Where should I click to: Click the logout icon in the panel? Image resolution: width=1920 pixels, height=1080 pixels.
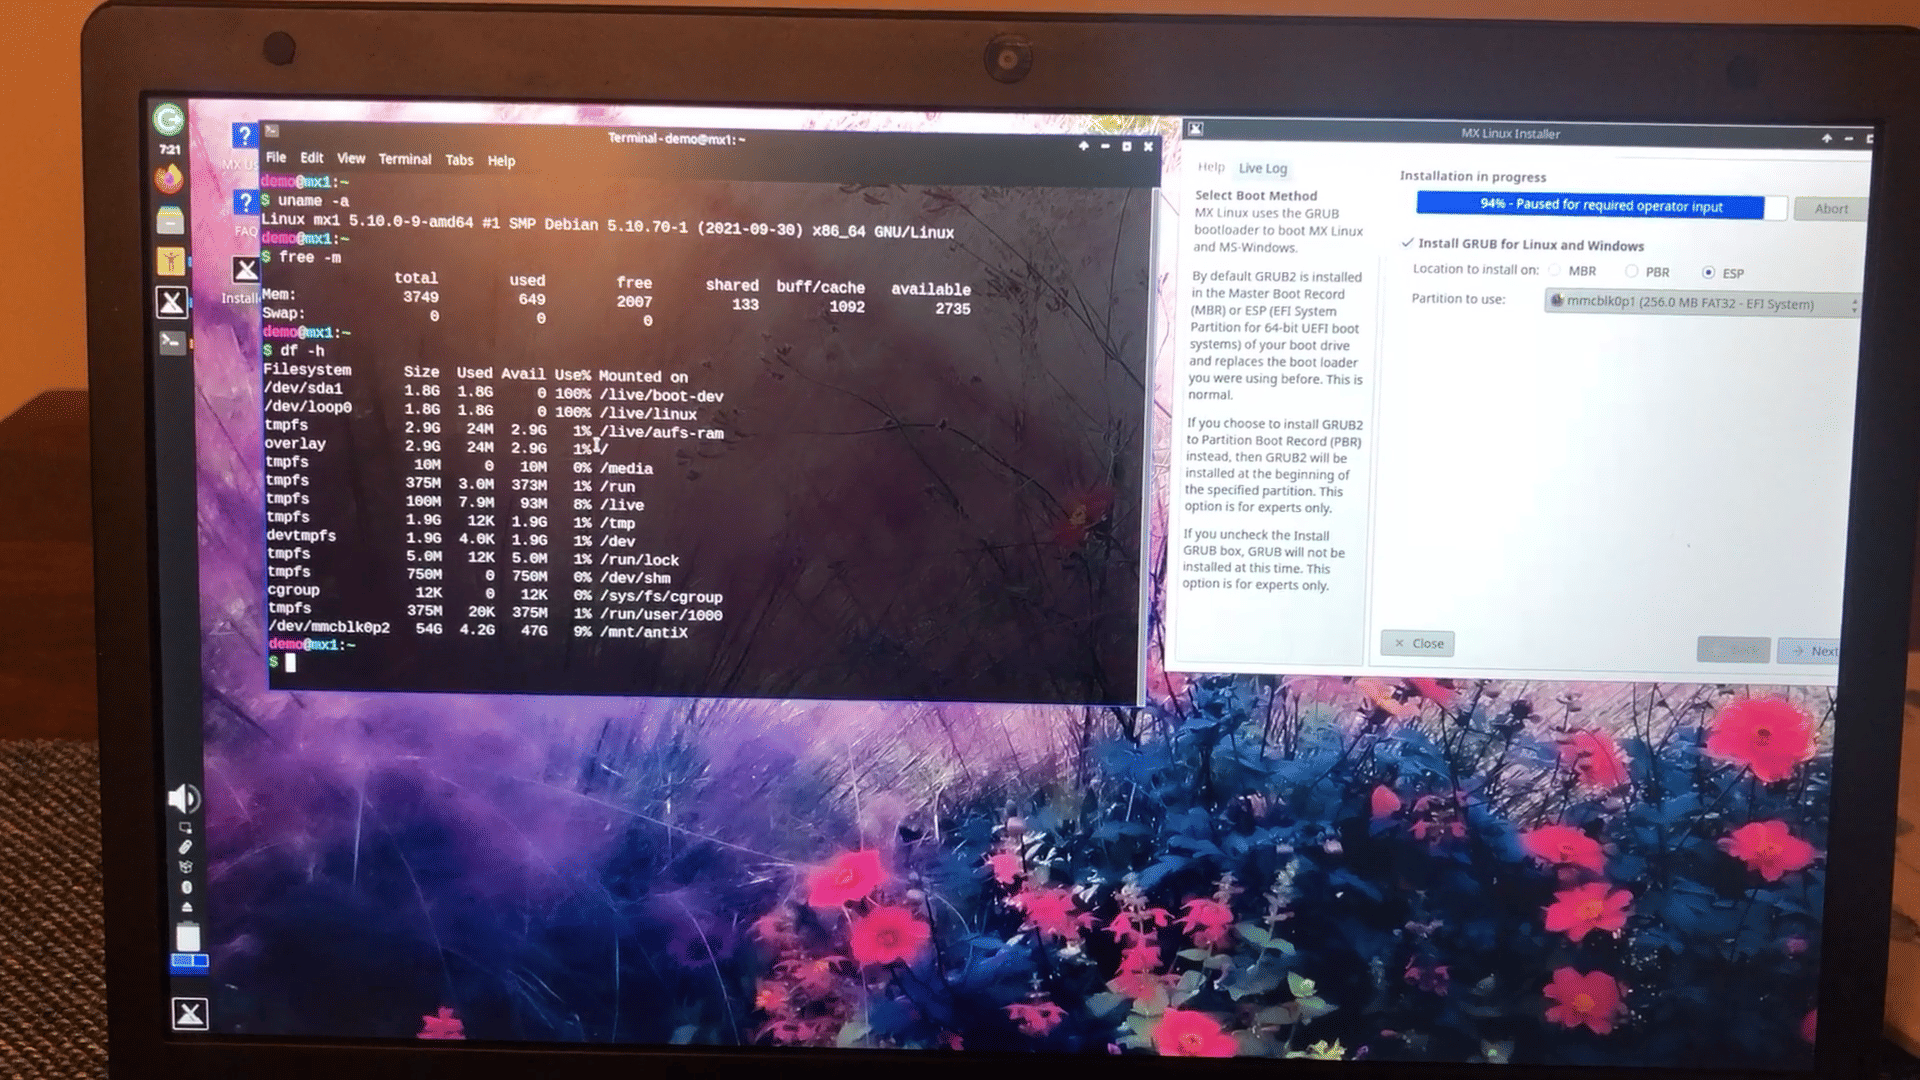[x=168, y=120]
